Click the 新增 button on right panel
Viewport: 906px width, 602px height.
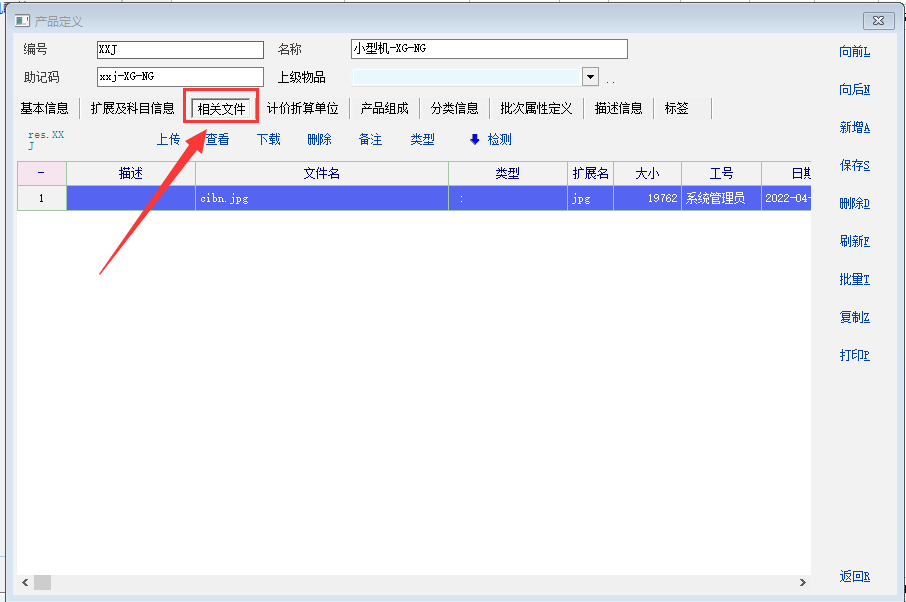click(x=854, y=128)
